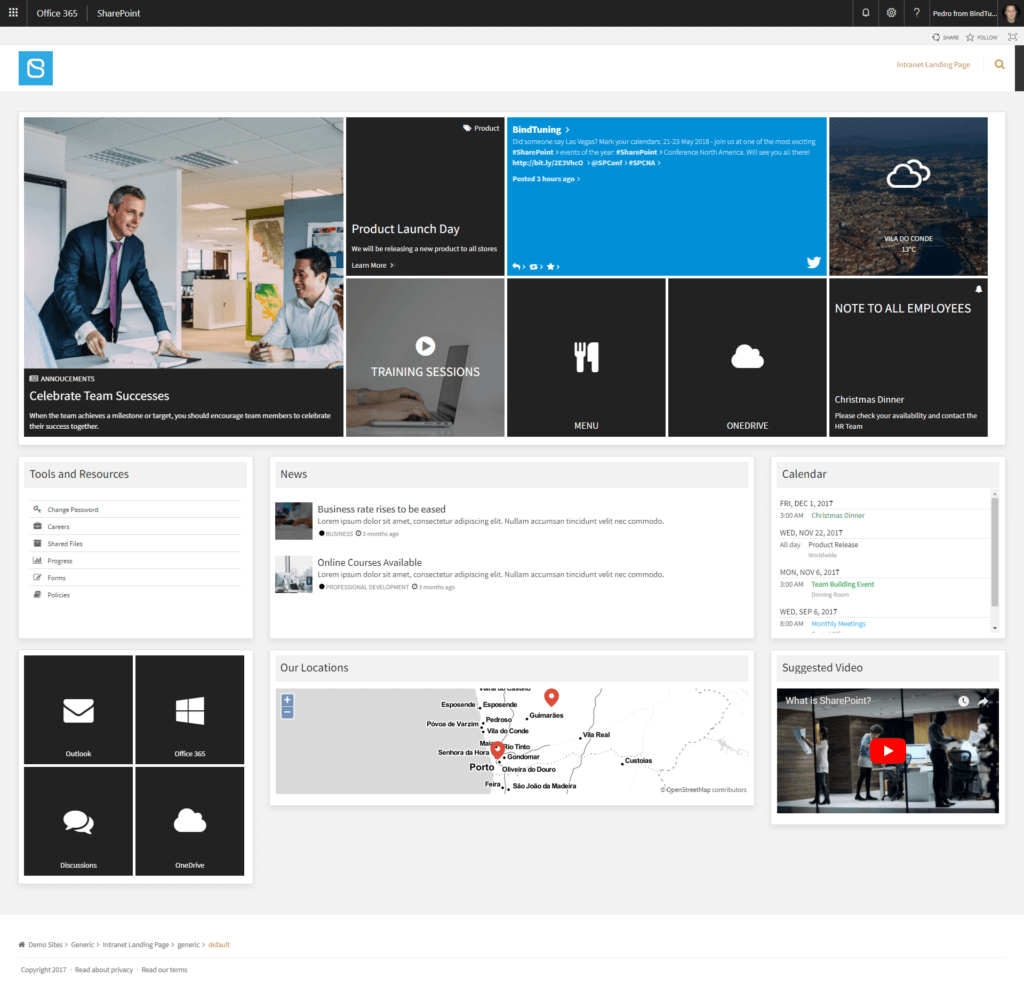Click the watch later clock on video
This screenshot has width=1024, height=993.
pos(963,701)
